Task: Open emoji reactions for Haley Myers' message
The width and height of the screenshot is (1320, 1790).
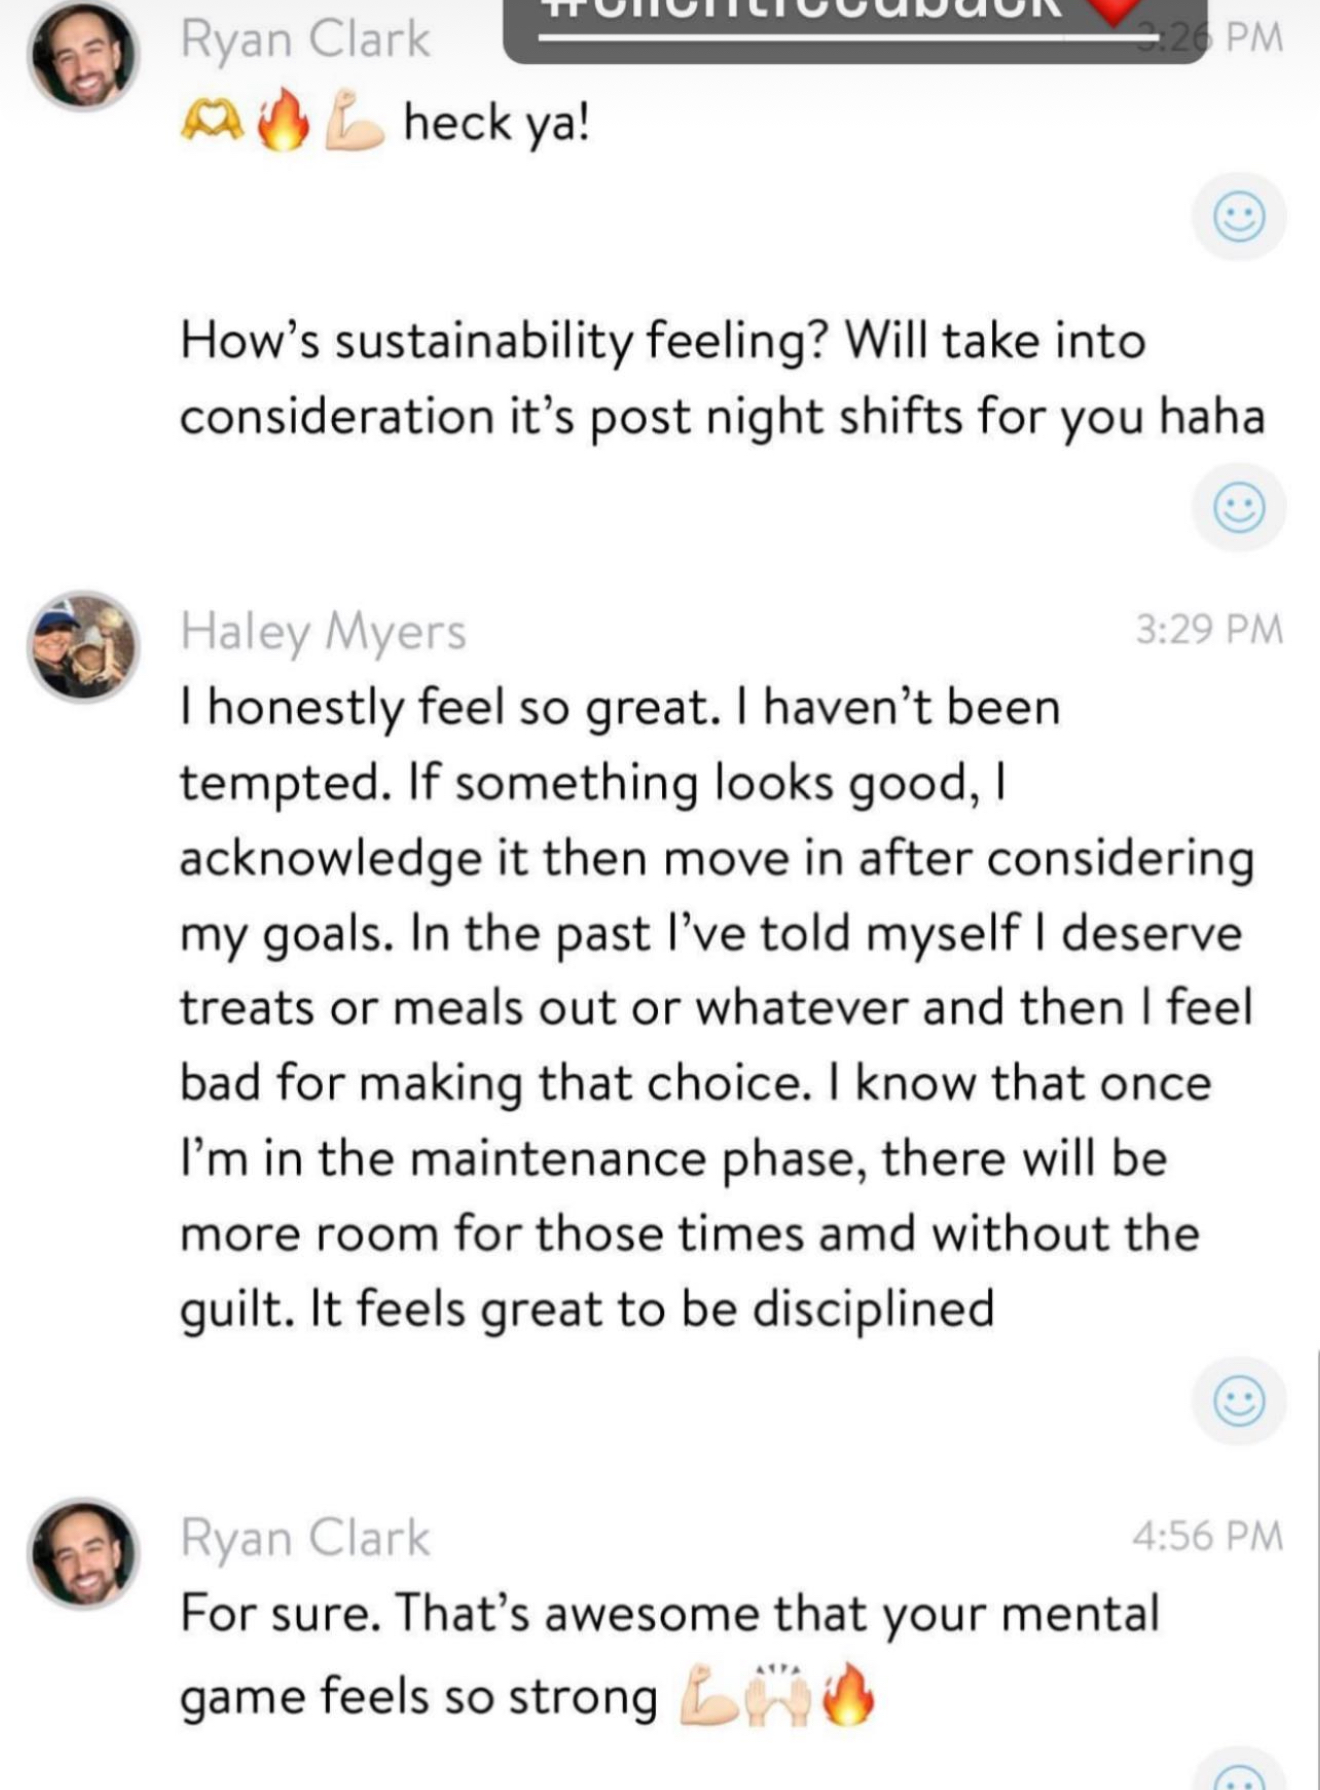Action: coord(1238,1400)
